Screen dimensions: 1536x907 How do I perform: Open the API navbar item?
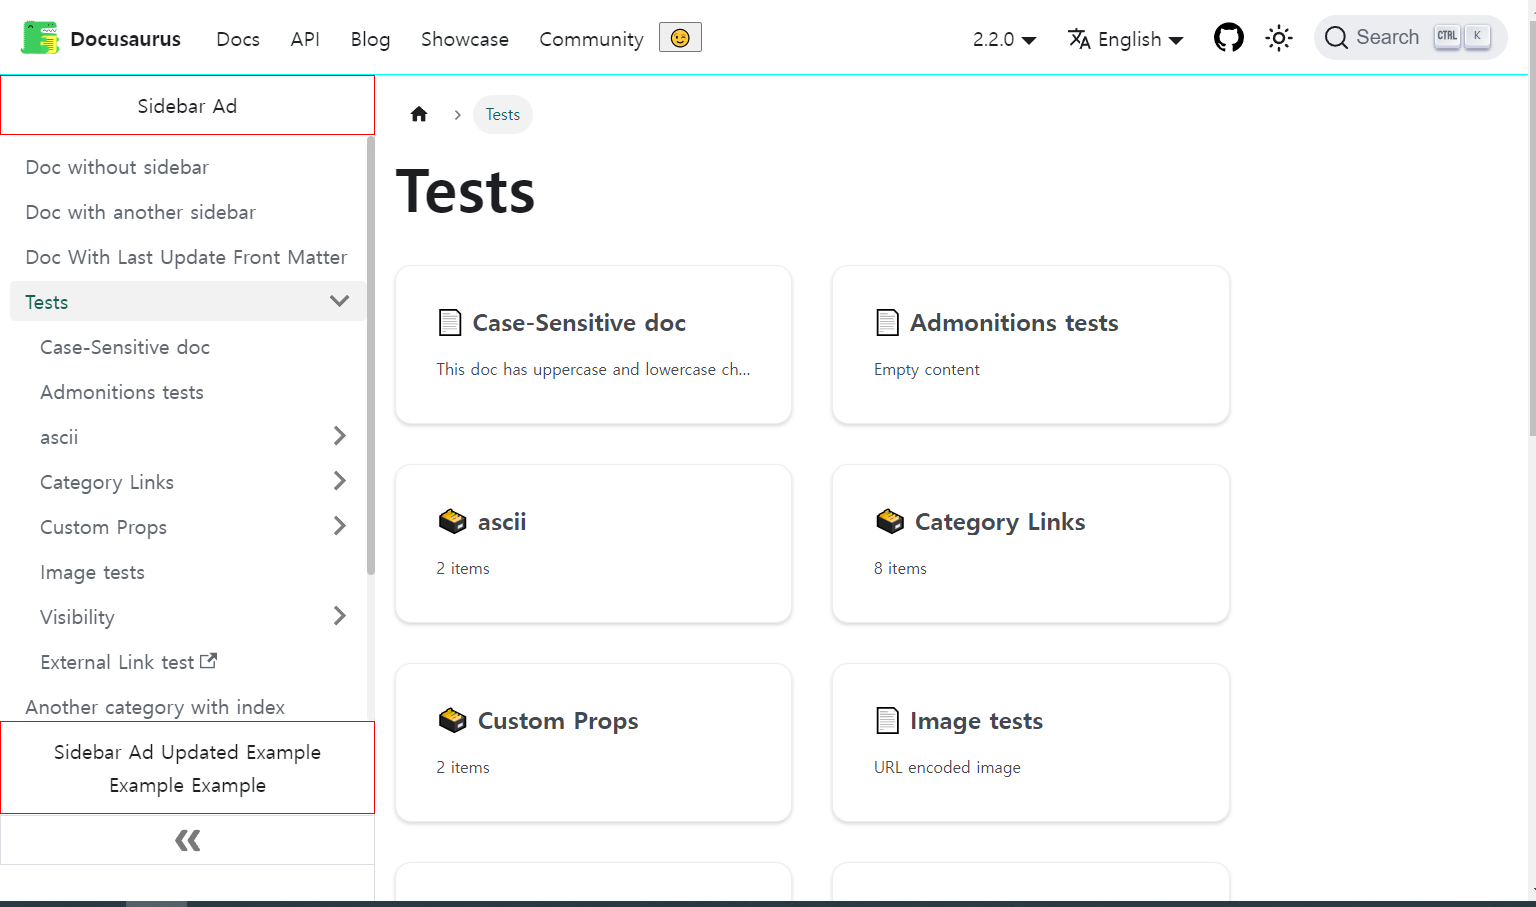pyautogui.click(x=305, y=39)
